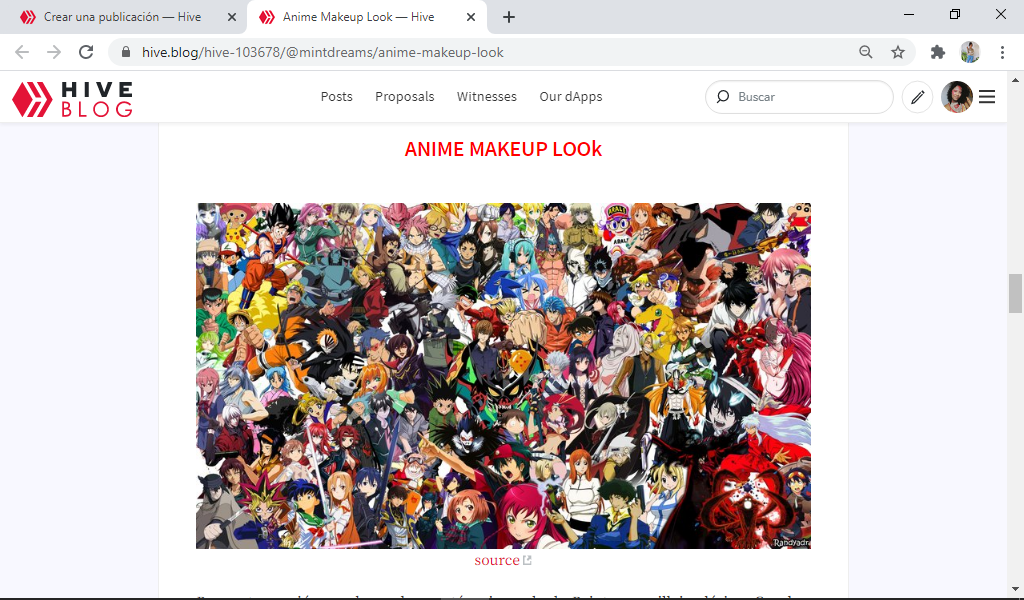Click the padlock site info icon
The height and width of the screenshot is (600, 1024).
pos(127,52)
